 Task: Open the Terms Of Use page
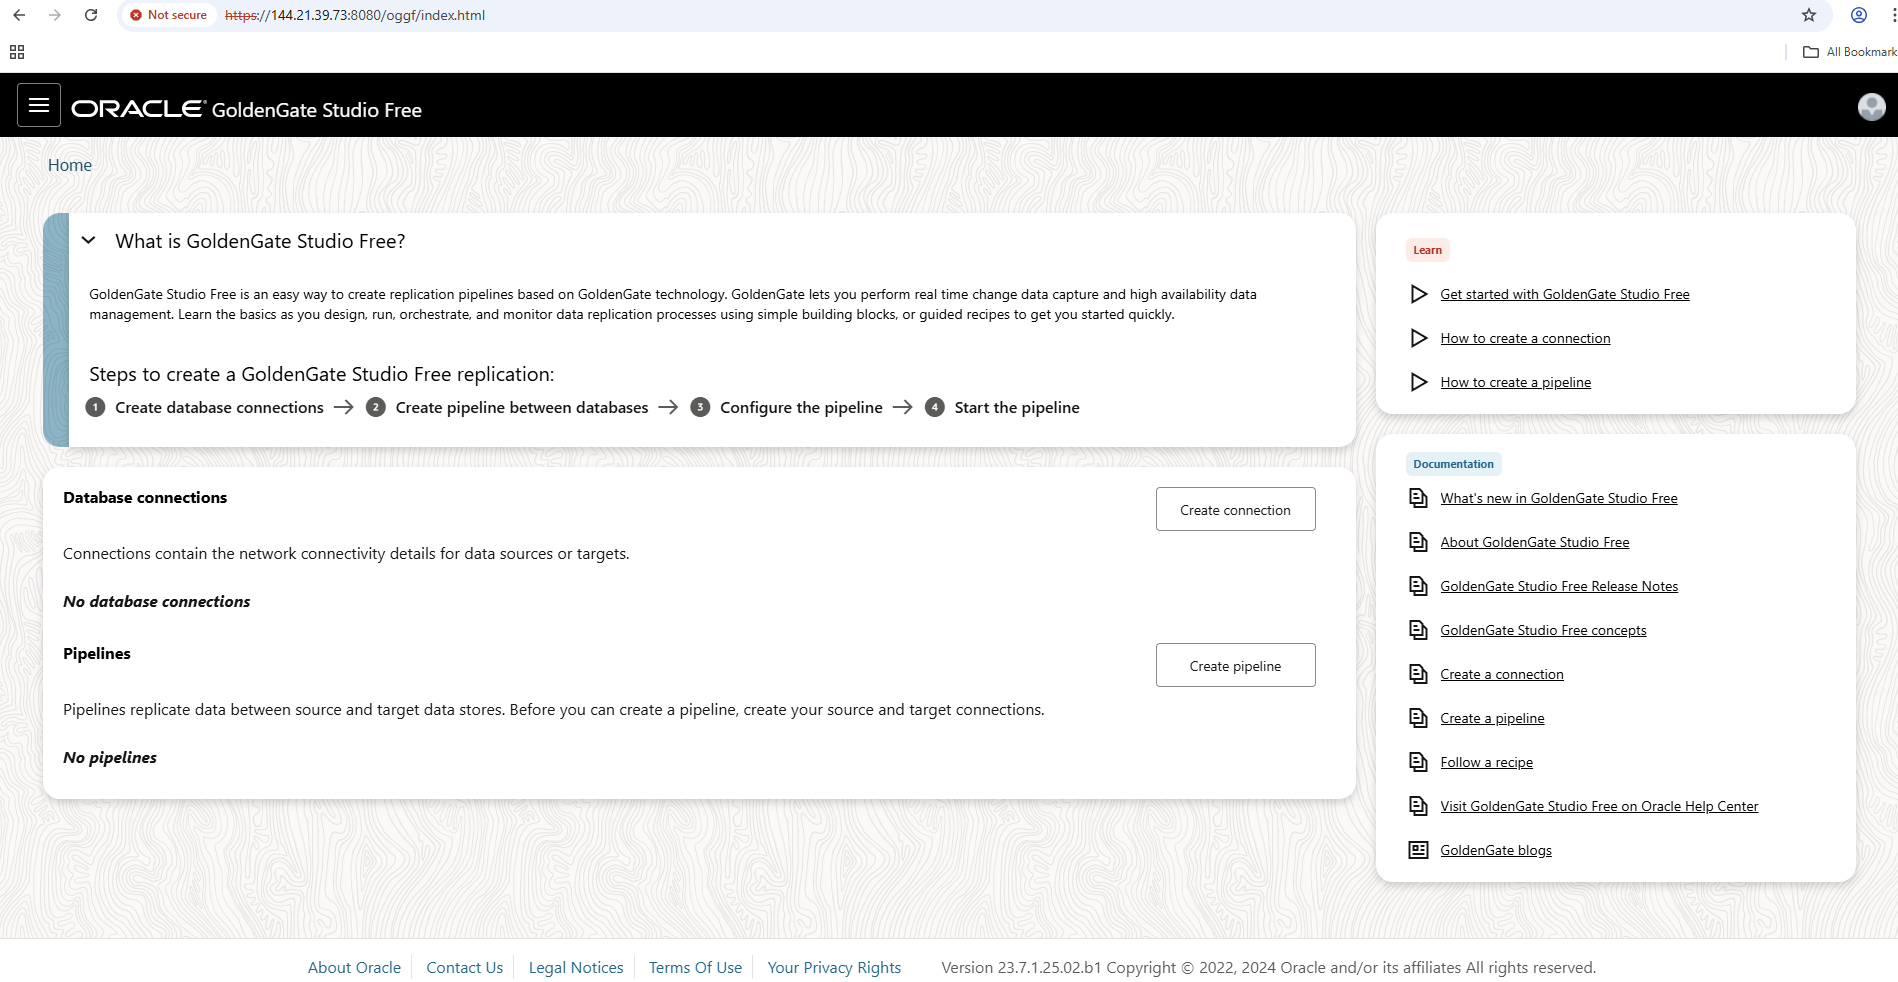pyautogui.click(x=695, y=967)
